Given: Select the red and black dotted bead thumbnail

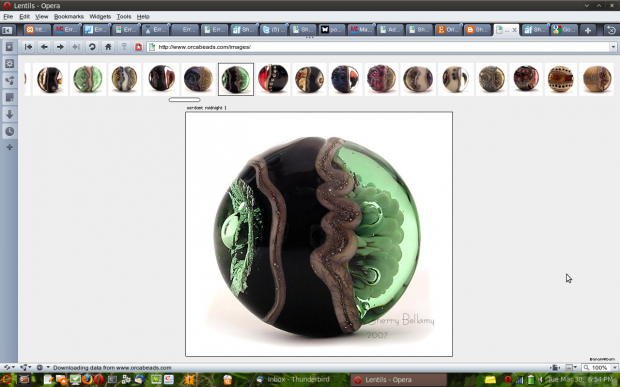Looking at the screenshot, I should pyautogui.click(x=273, y=79).
